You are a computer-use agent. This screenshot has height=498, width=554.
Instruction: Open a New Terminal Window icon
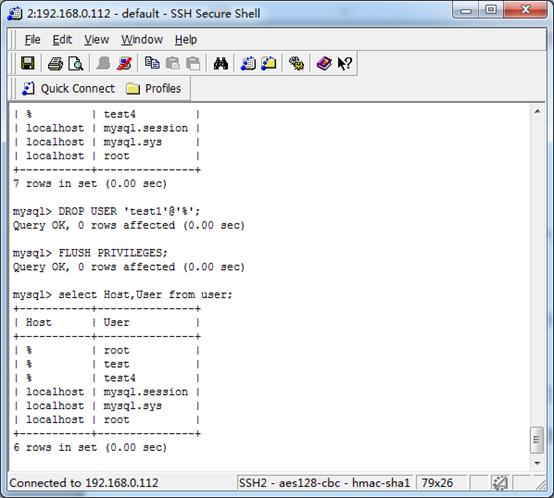(x=248, y=64)
